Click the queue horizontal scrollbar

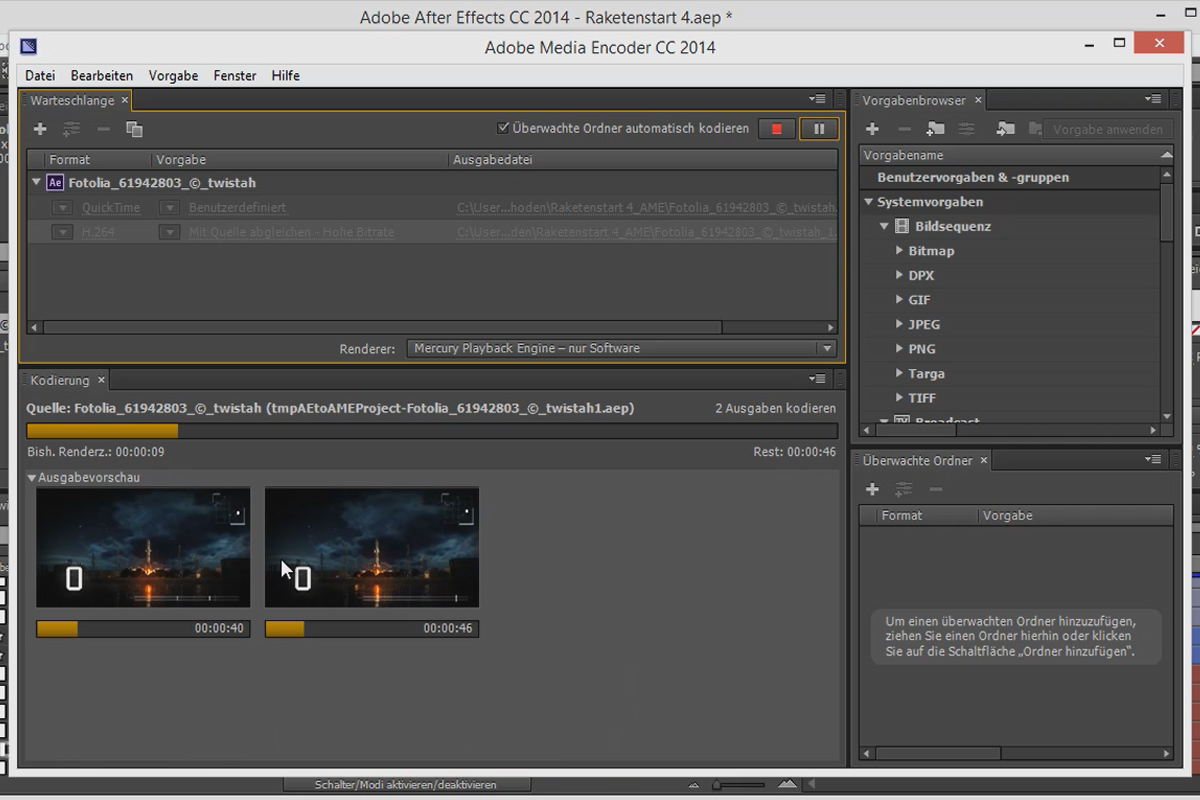click(383, 327)
